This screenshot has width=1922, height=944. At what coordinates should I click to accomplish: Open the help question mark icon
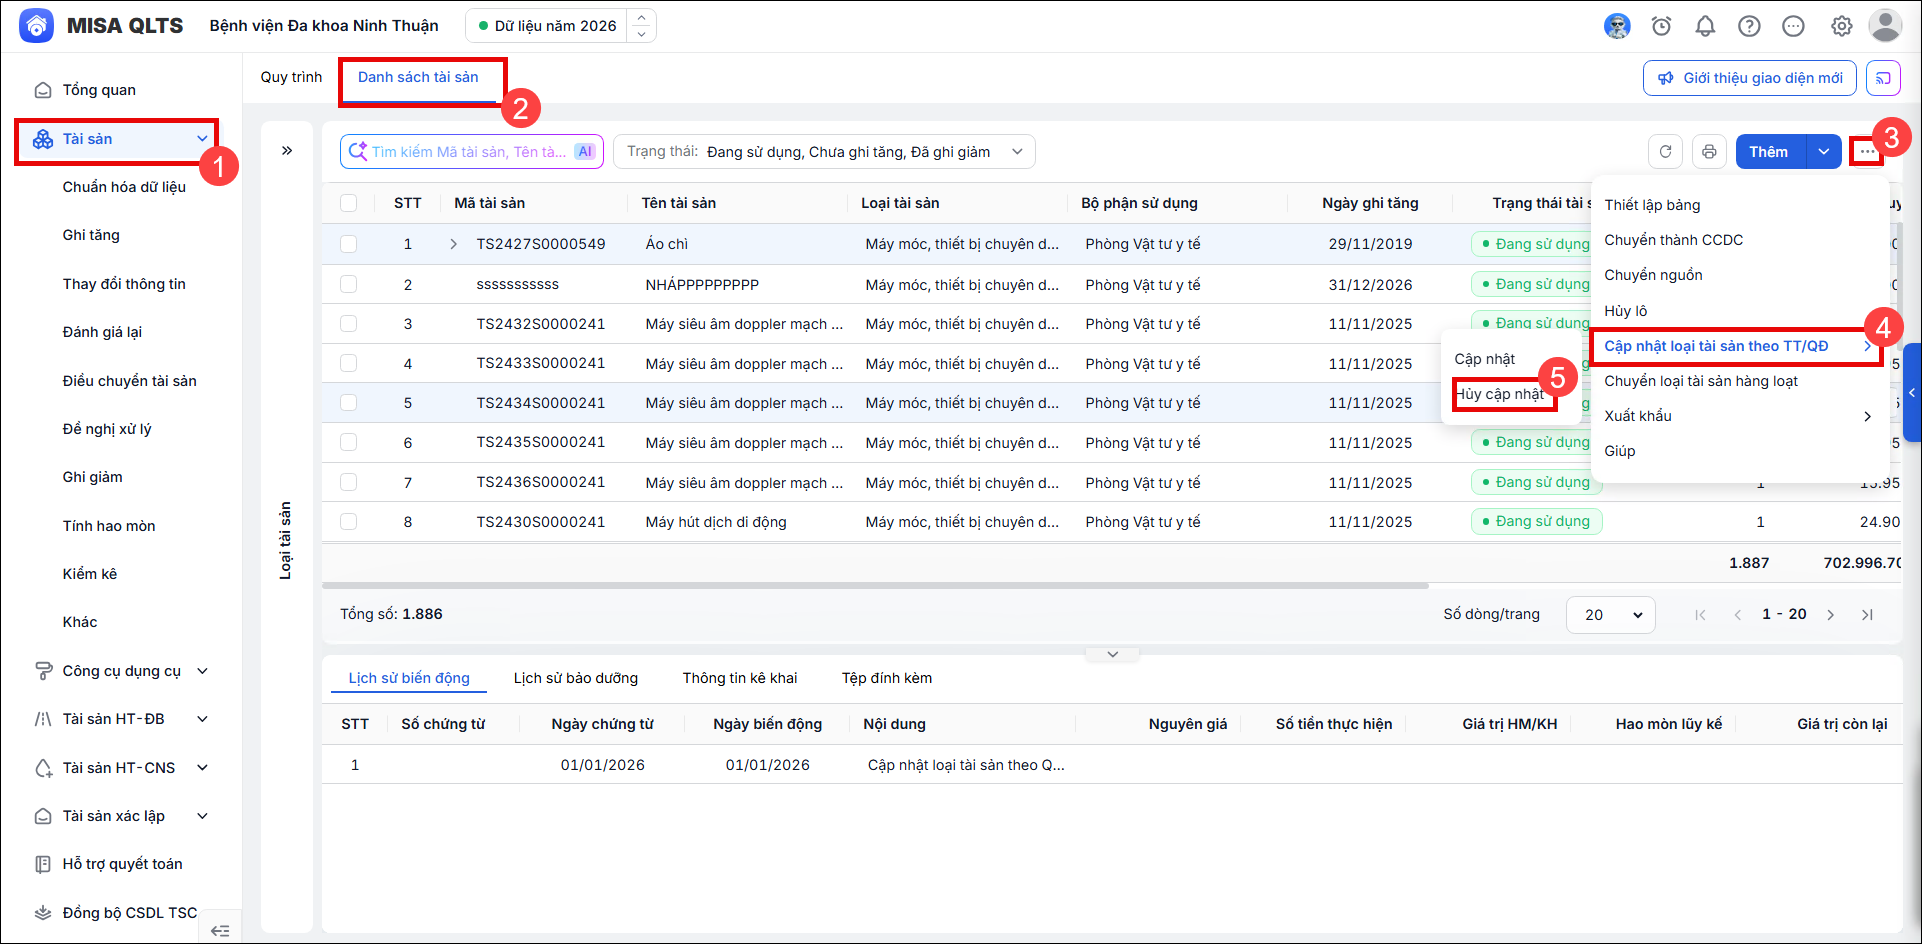click(x=1749, y=26)
